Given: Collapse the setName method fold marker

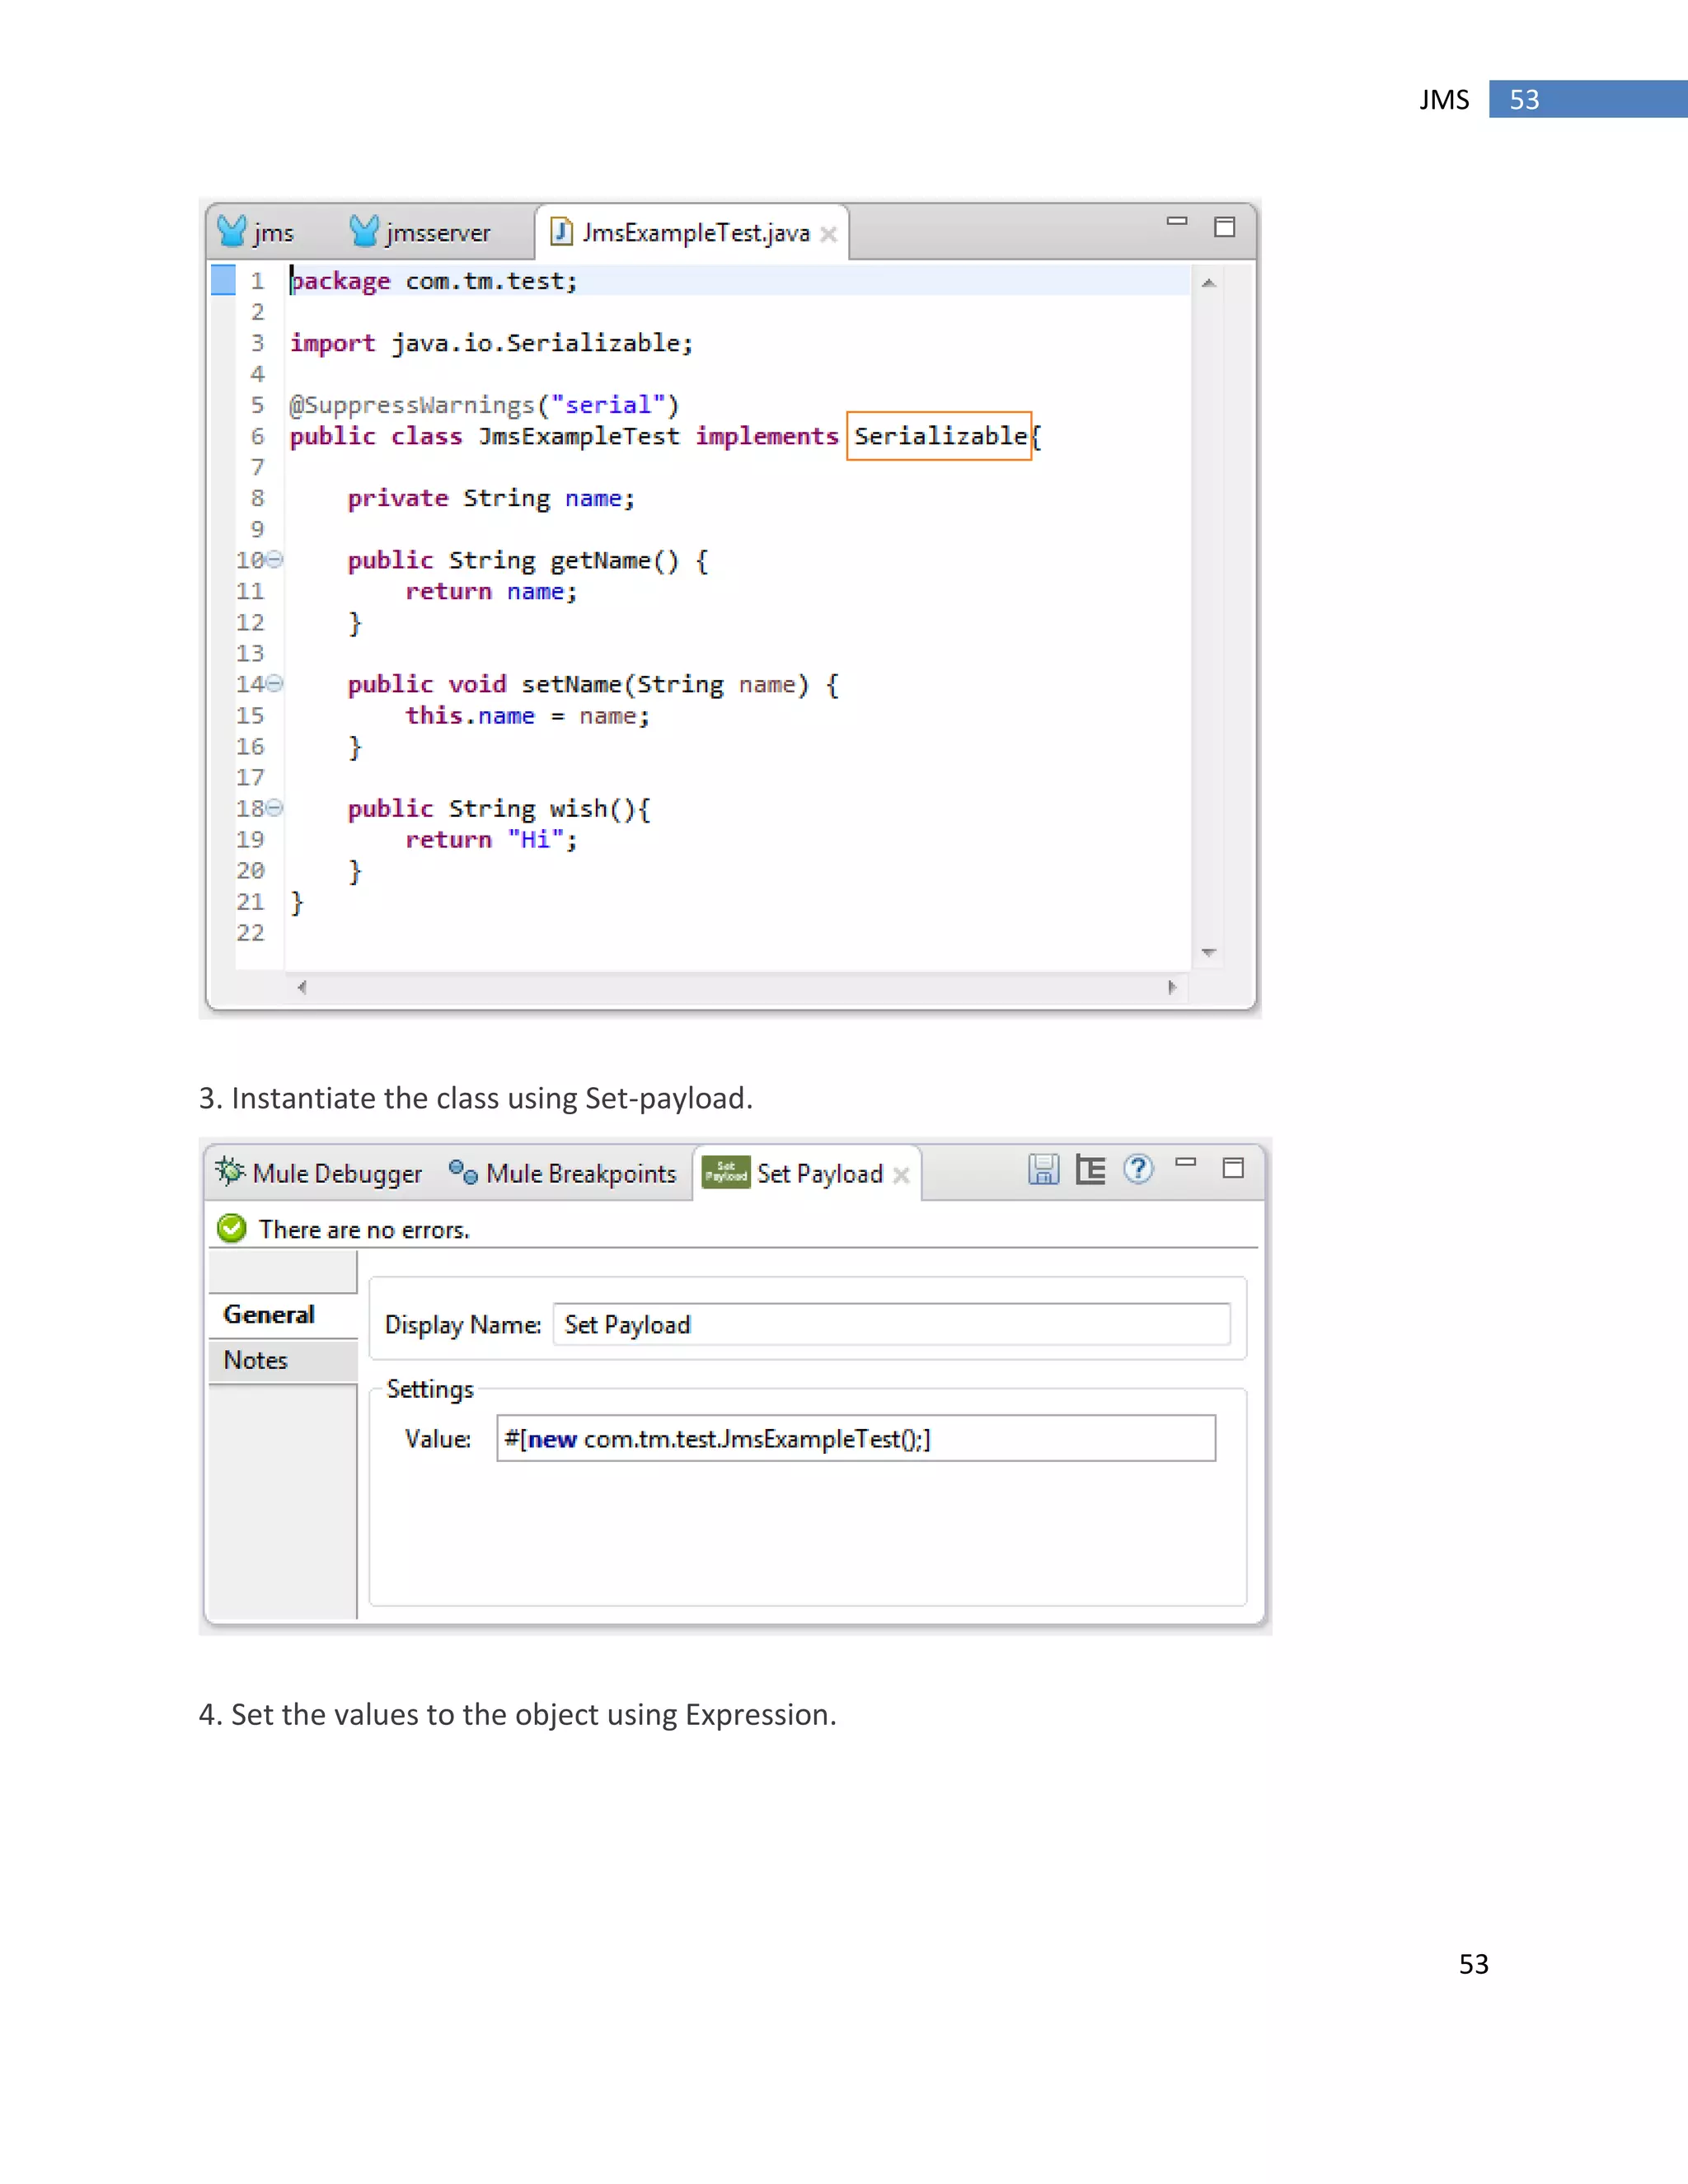Looking at the screenshot, I should point(275,683).
